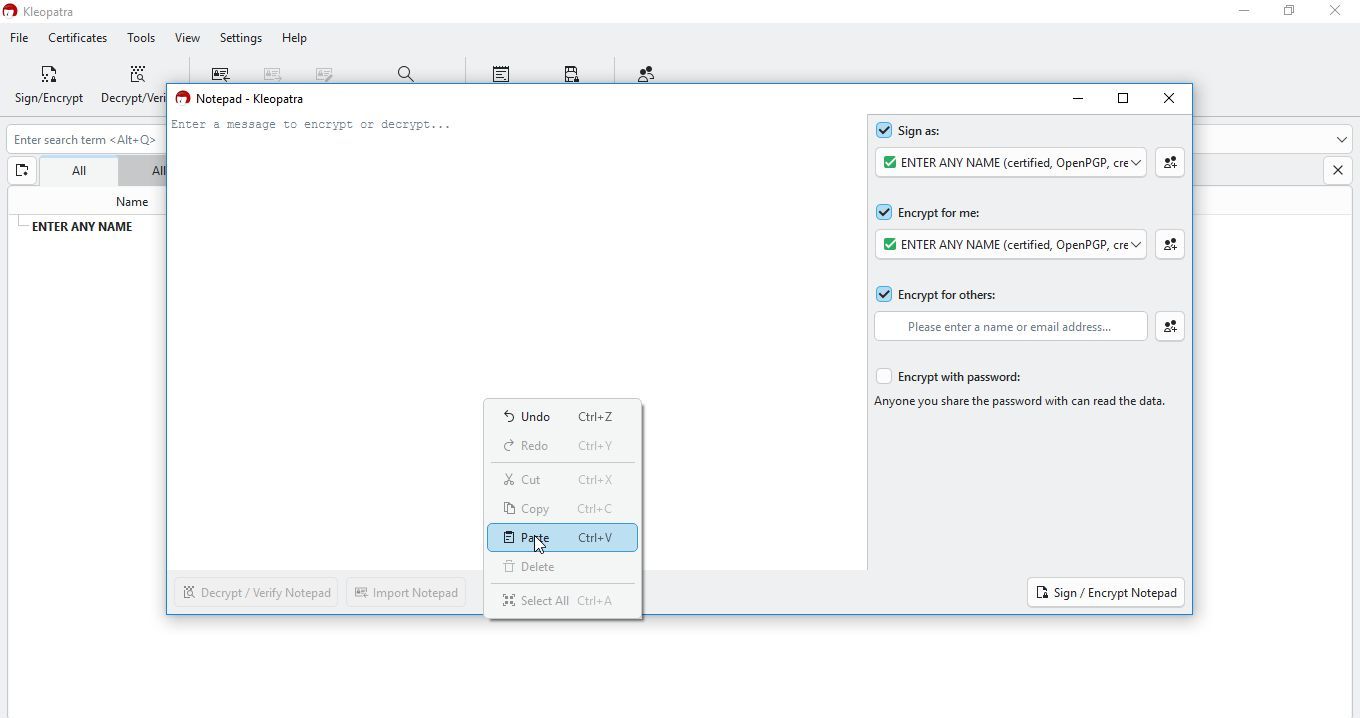
Task: Open the Settings menu
Action: (241, 38)
